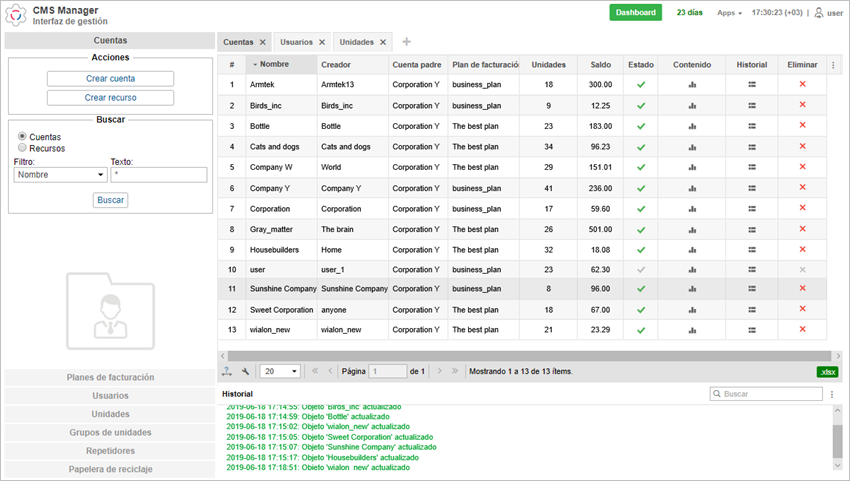850x481 pixels.
Task: Delete Housebuilders account with red X
Action: 802,249
